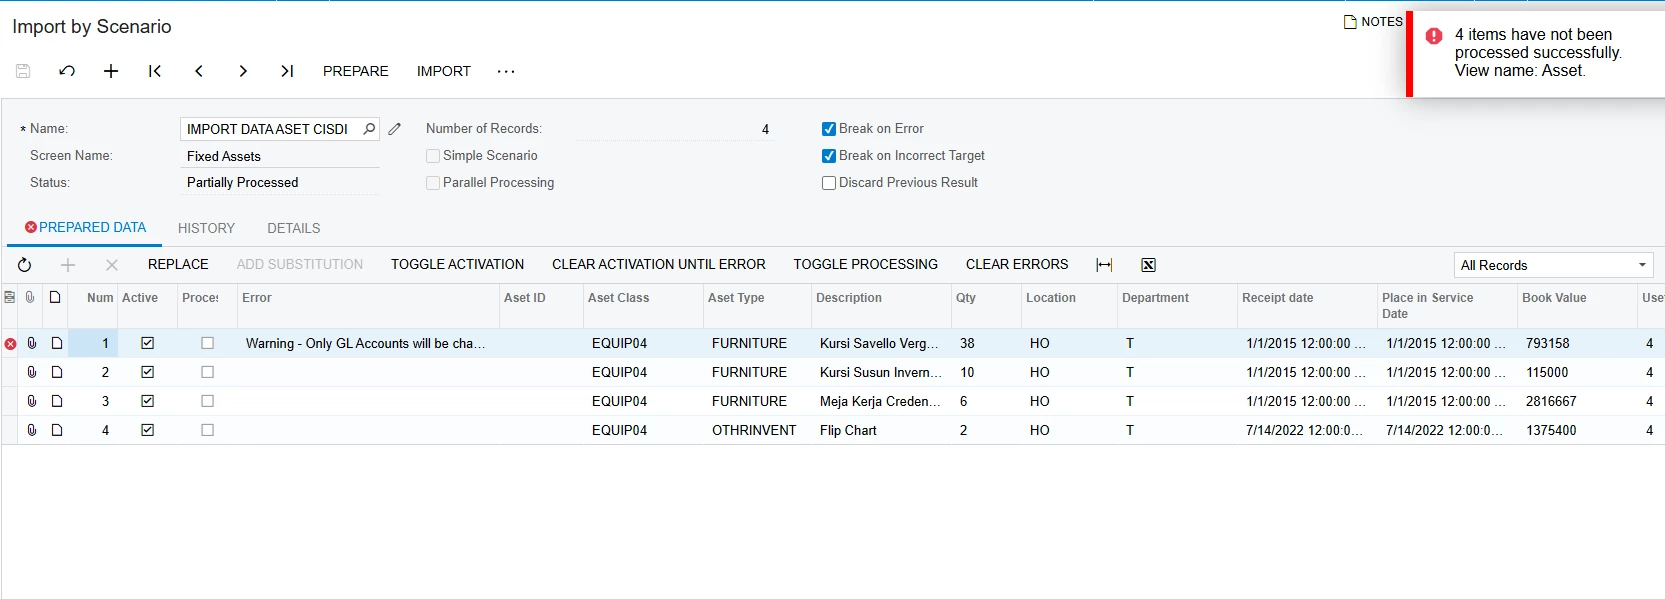
Task: Click the note icon on row 4
Action: 57,430
